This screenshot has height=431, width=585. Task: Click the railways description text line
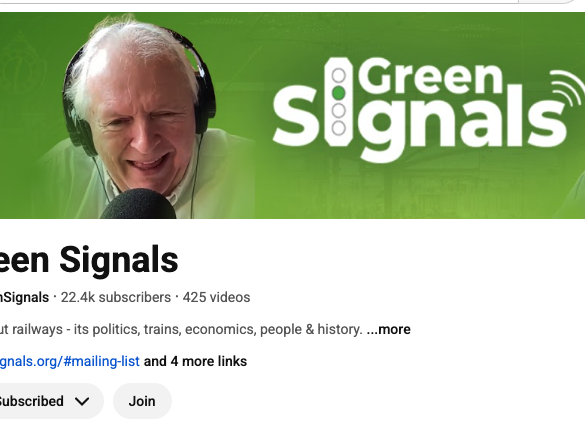181,329
